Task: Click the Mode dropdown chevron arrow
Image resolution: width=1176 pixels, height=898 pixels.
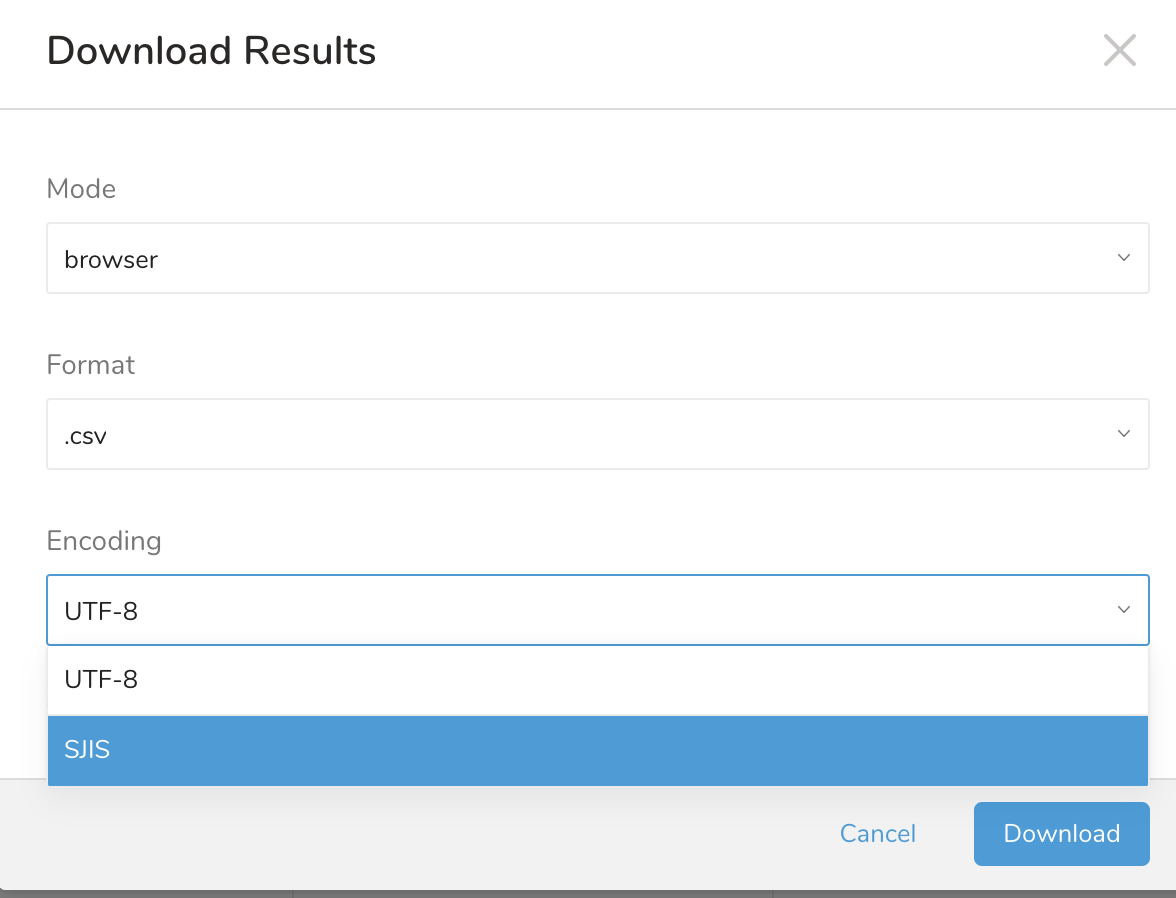Action: point(1123,258)
